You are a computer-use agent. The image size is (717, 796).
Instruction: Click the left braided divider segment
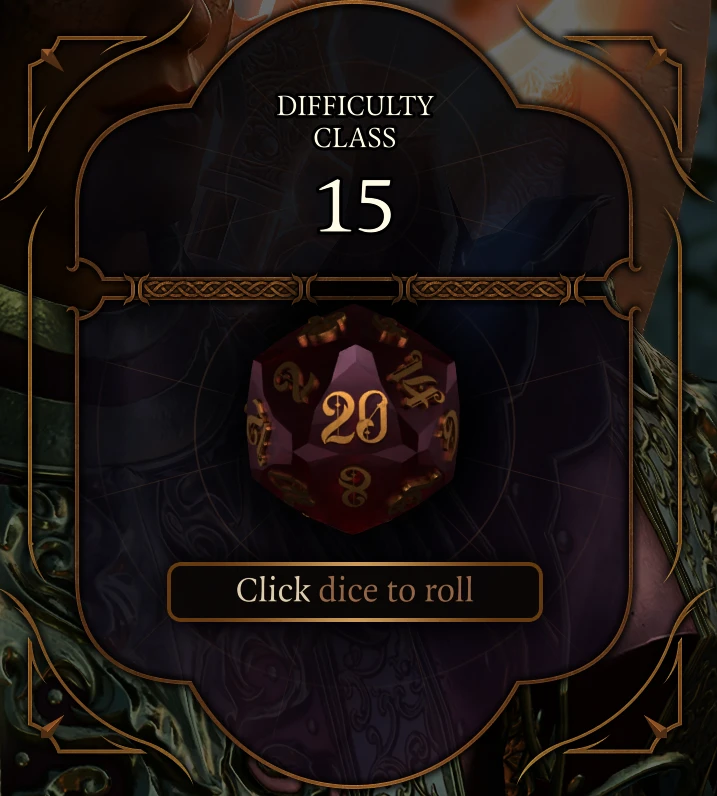click(x=219, y=289)
